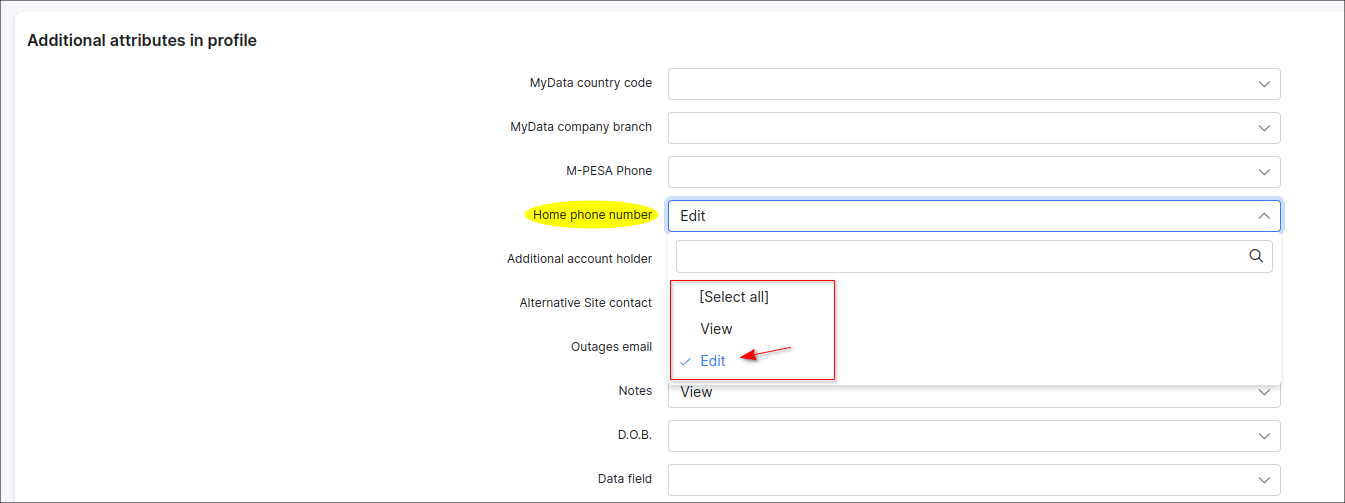1345x503 pixels.
Task: Open the Notes dropdown showing View
Action: pos(974,392)
